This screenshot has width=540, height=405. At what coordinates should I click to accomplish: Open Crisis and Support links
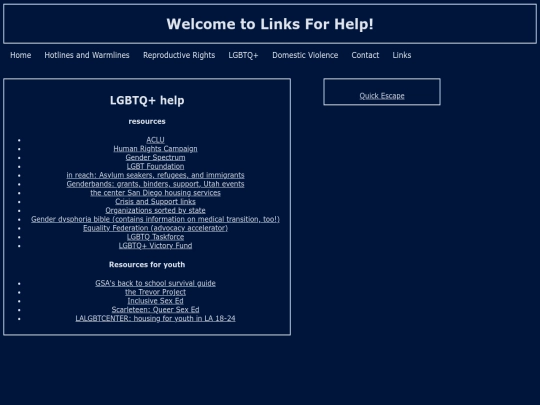coord(155,201)
